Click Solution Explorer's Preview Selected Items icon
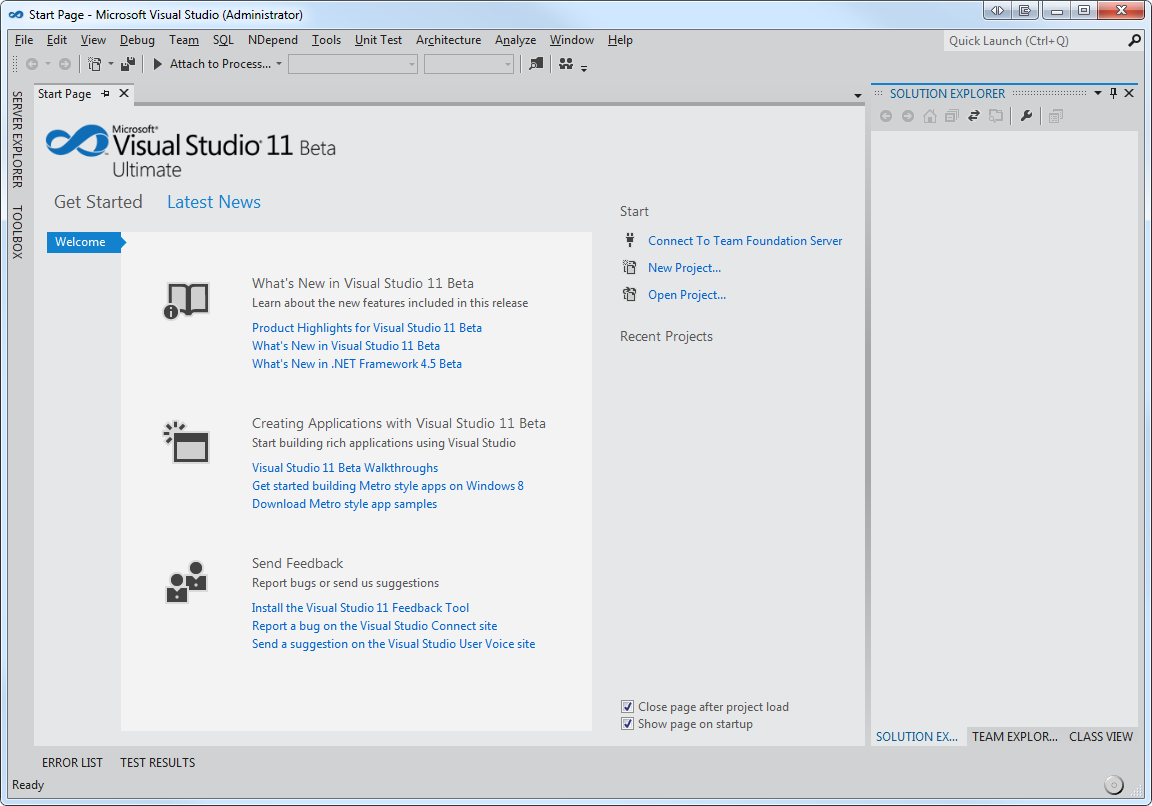The width and height of the screenshot is (1152, 806). 1056,116
